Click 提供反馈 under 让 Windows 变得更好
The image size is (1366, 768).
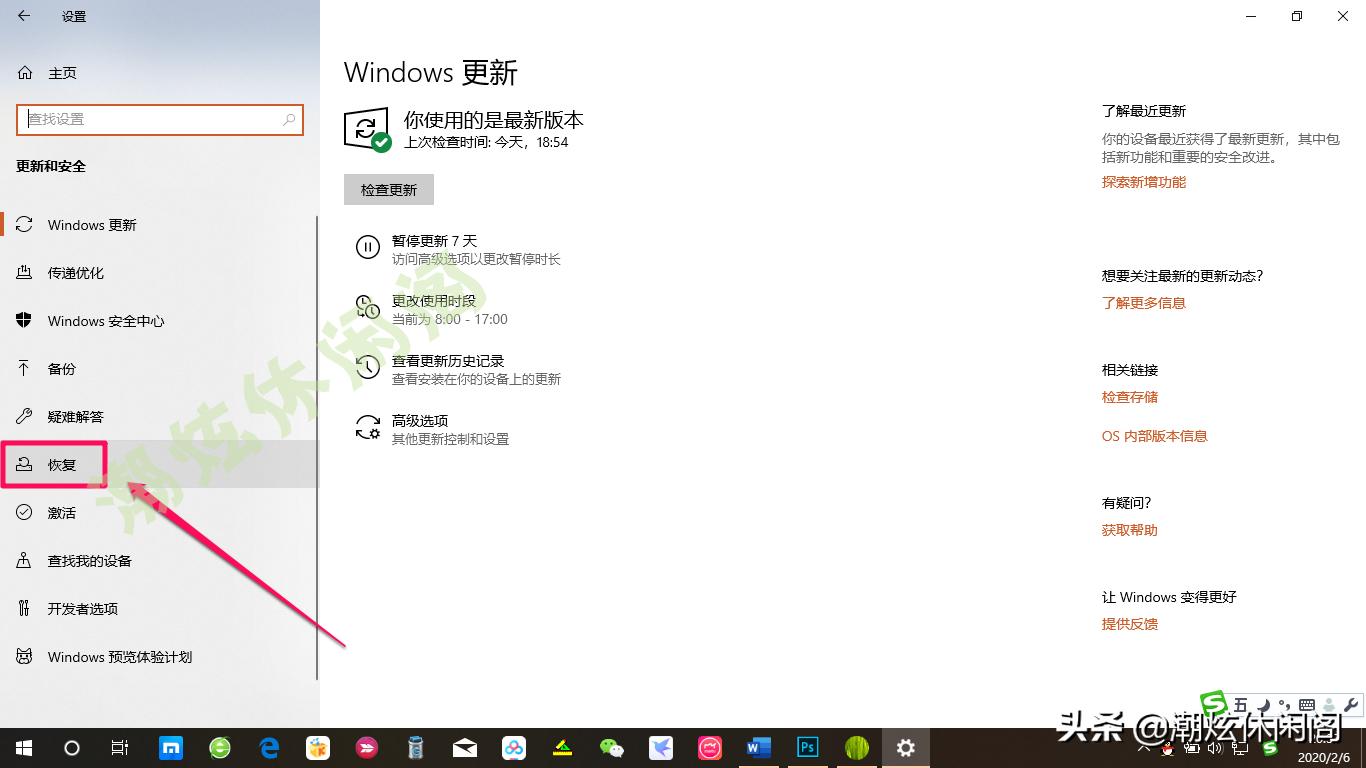click(x=1129, y=623)
